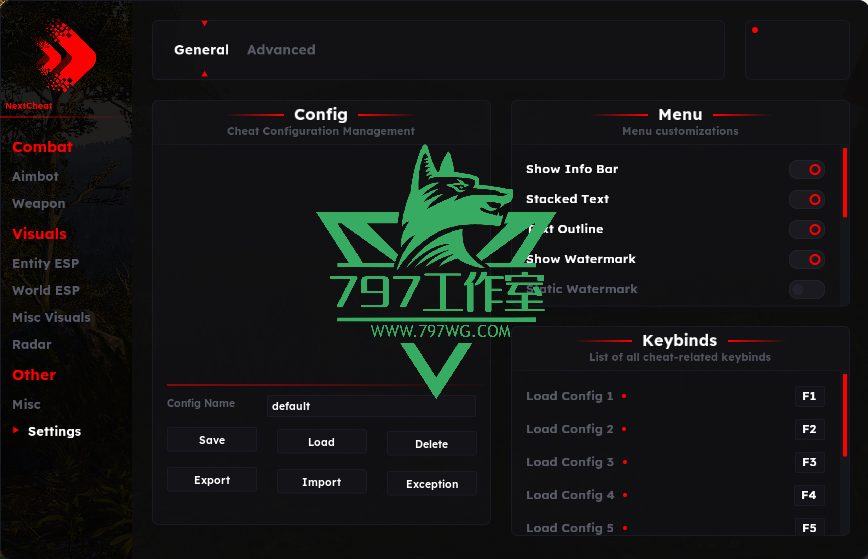Click the red dot next to Load Config 3
The image size is (868, 559).
coord(624,462)
